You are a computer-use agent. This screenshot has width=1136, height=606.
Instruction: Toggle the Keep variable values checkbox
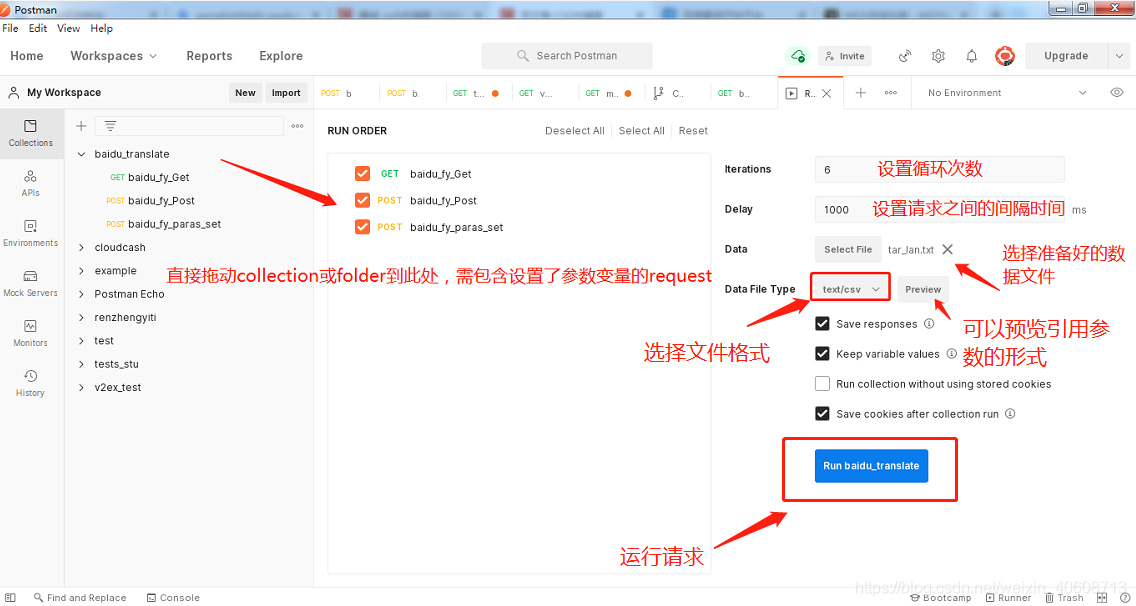822,354
